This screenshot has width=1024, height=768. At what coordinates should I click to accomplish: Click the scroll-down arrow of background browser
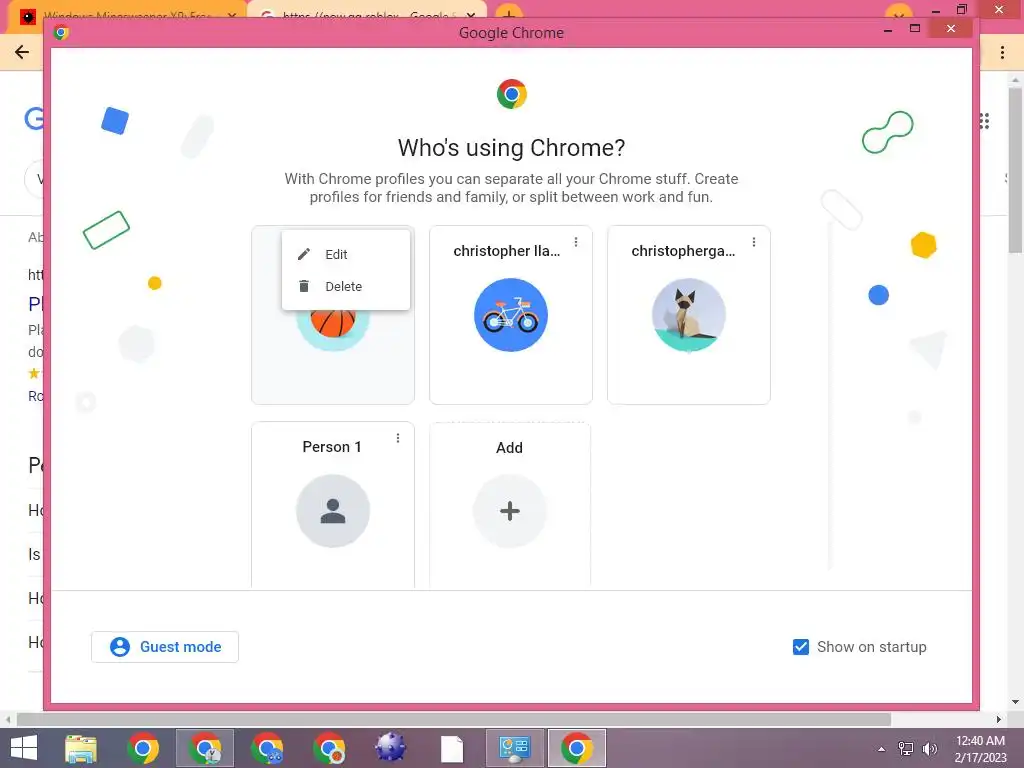(1016, 702)
